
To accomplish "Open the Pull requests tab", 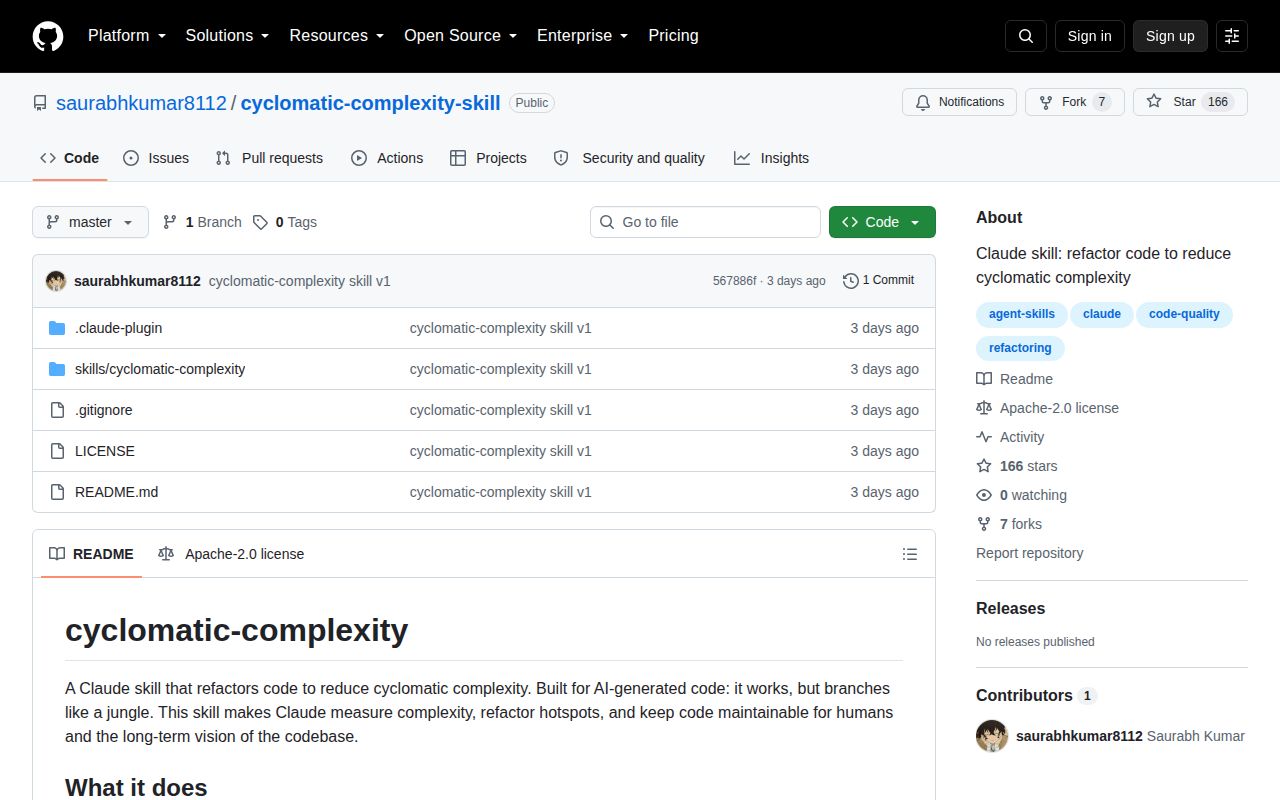I will [270, 158].
